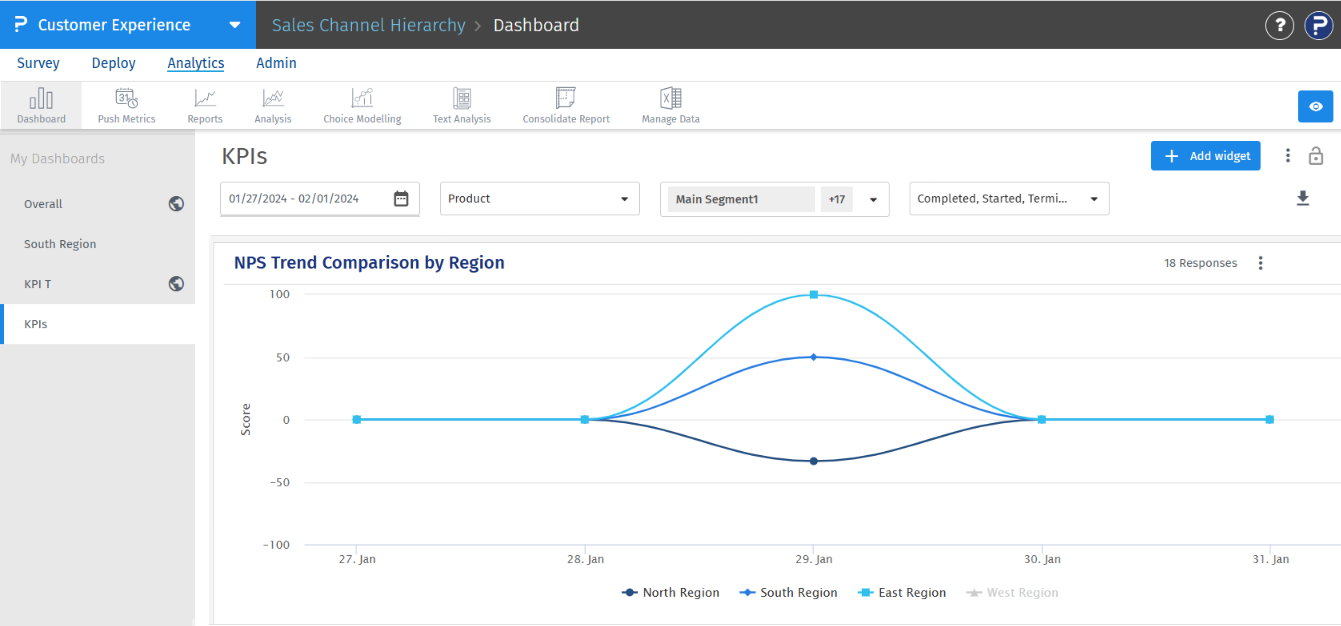Toggle North Region series in legend
The image size is (1341, 626).
pyautogui.click(x=671, y=593)
